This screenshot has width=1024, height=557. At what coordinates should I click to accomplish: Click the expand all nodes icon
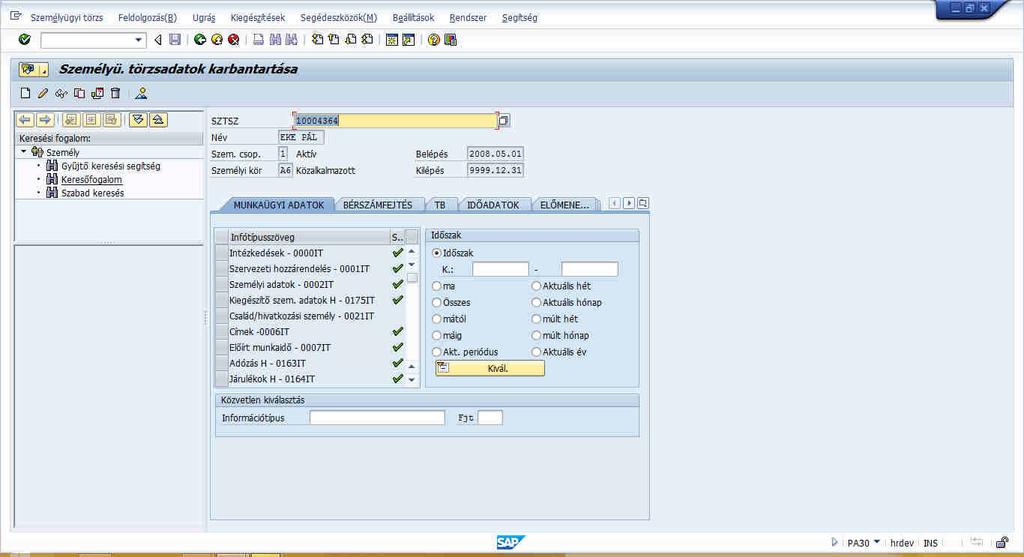click(x=138, y=119)
